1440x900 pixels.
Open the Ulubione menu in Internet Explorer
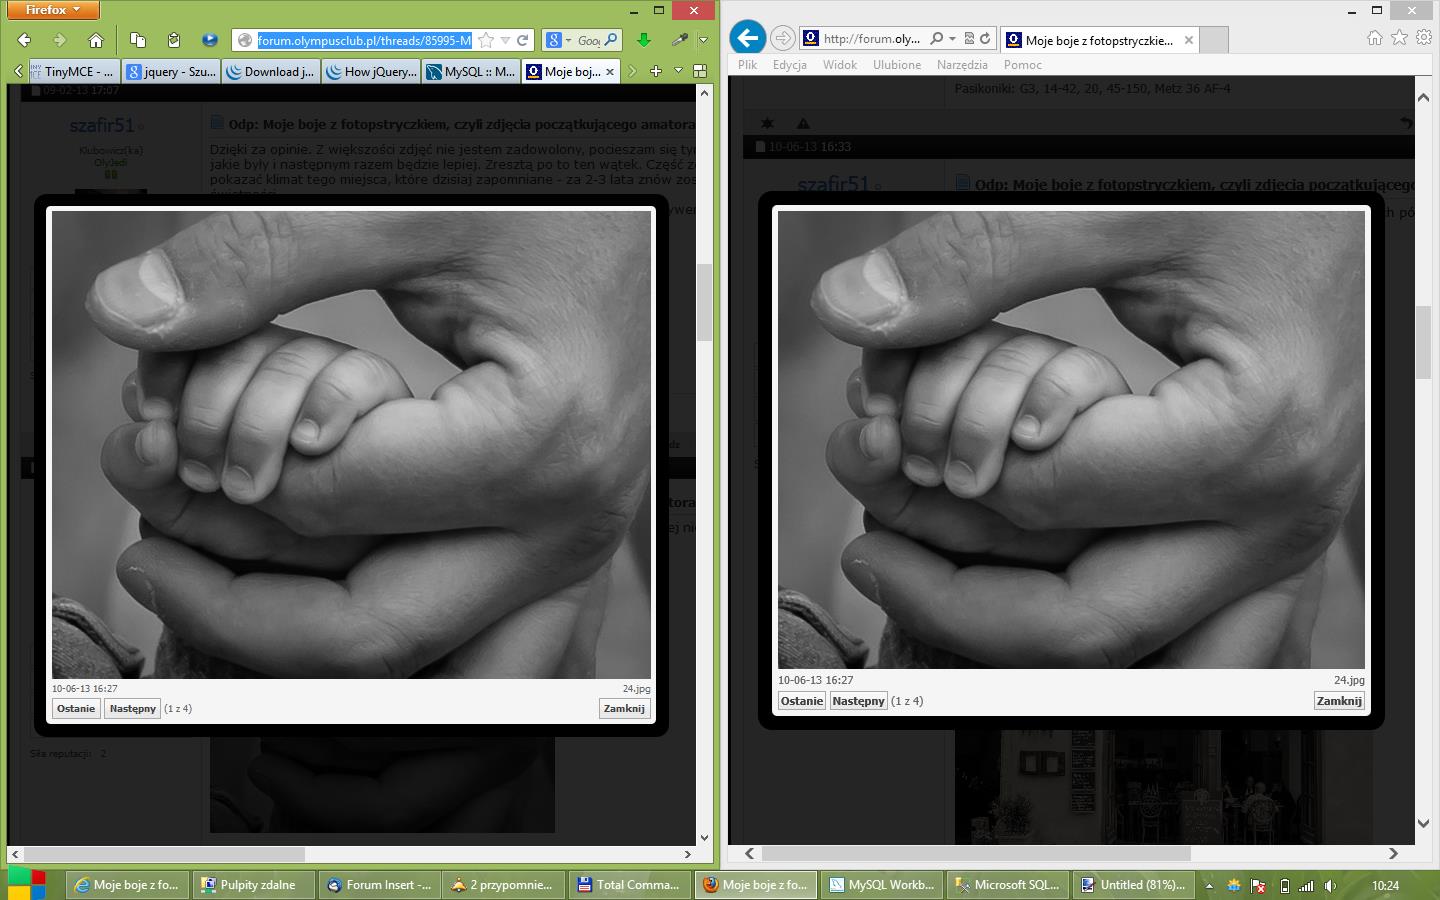[x=896, y=65]
